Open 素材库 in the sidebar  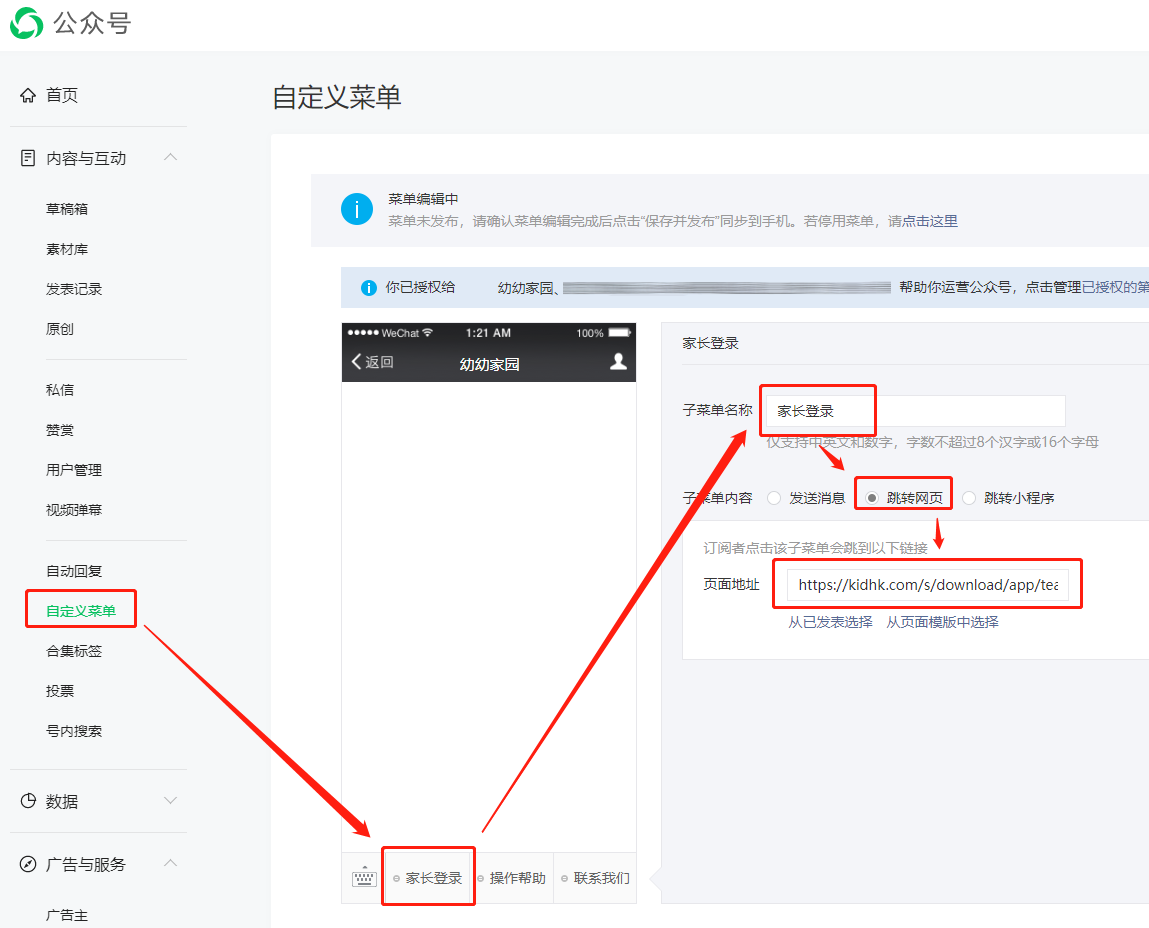(x=67, y=249)
